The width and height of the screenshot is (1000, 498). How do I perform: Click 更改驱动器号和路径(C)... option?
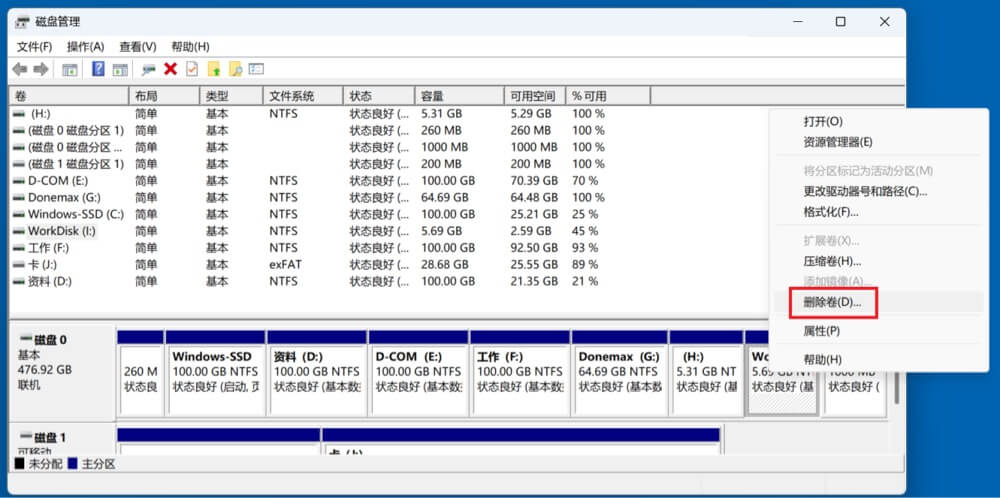(865, 191)
